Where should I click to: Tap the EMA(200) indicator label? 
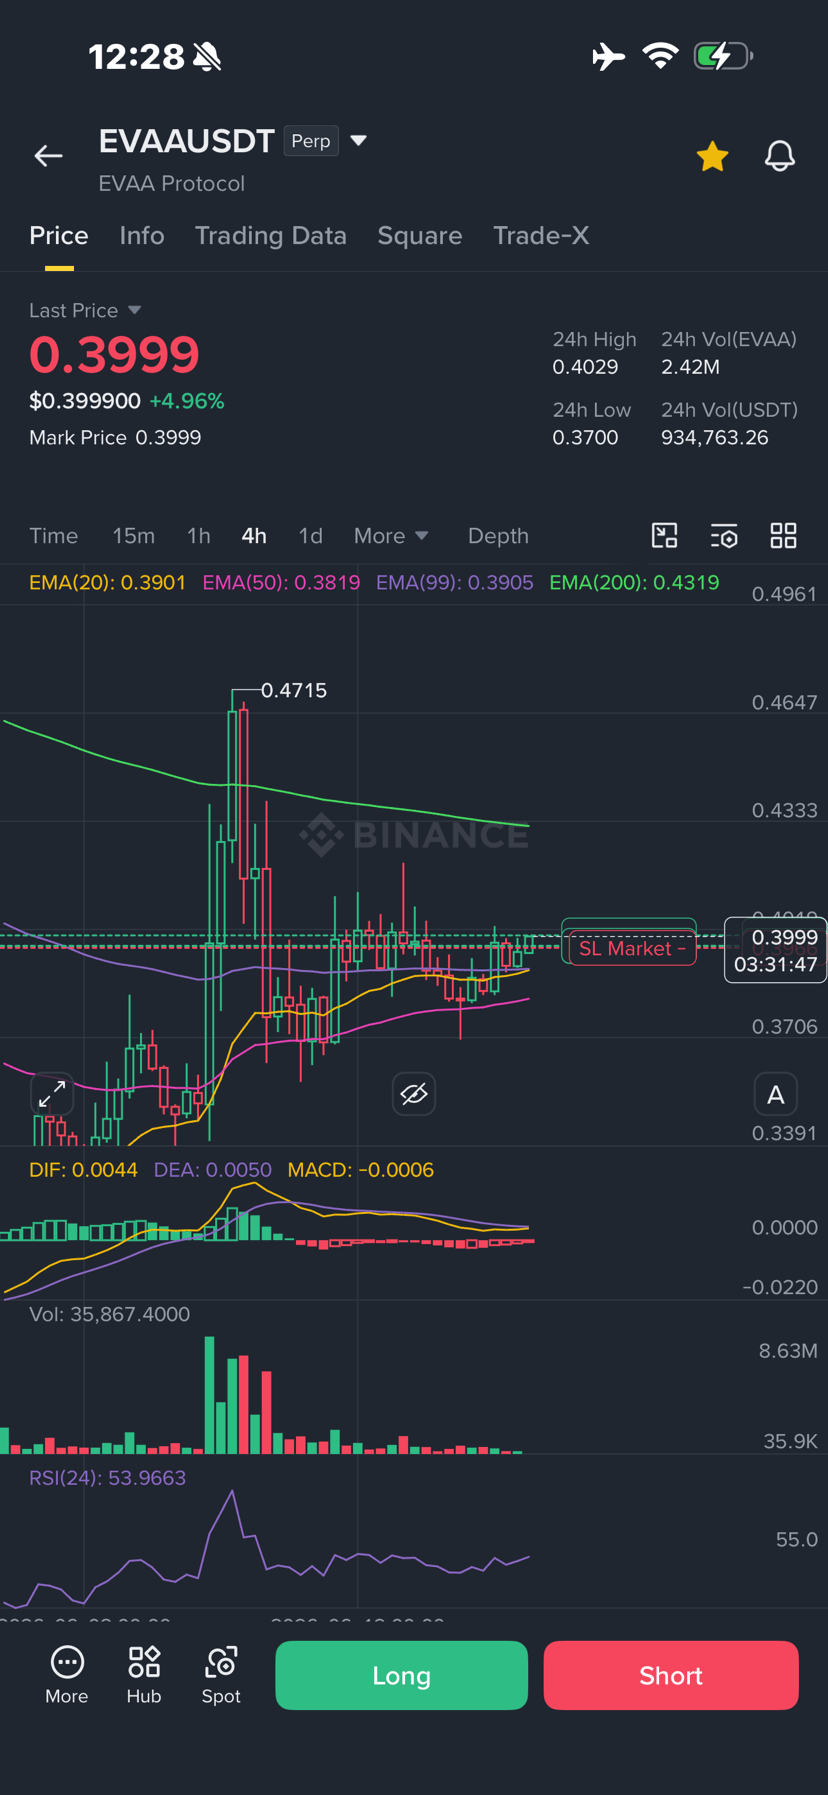(x=634, y=583)
